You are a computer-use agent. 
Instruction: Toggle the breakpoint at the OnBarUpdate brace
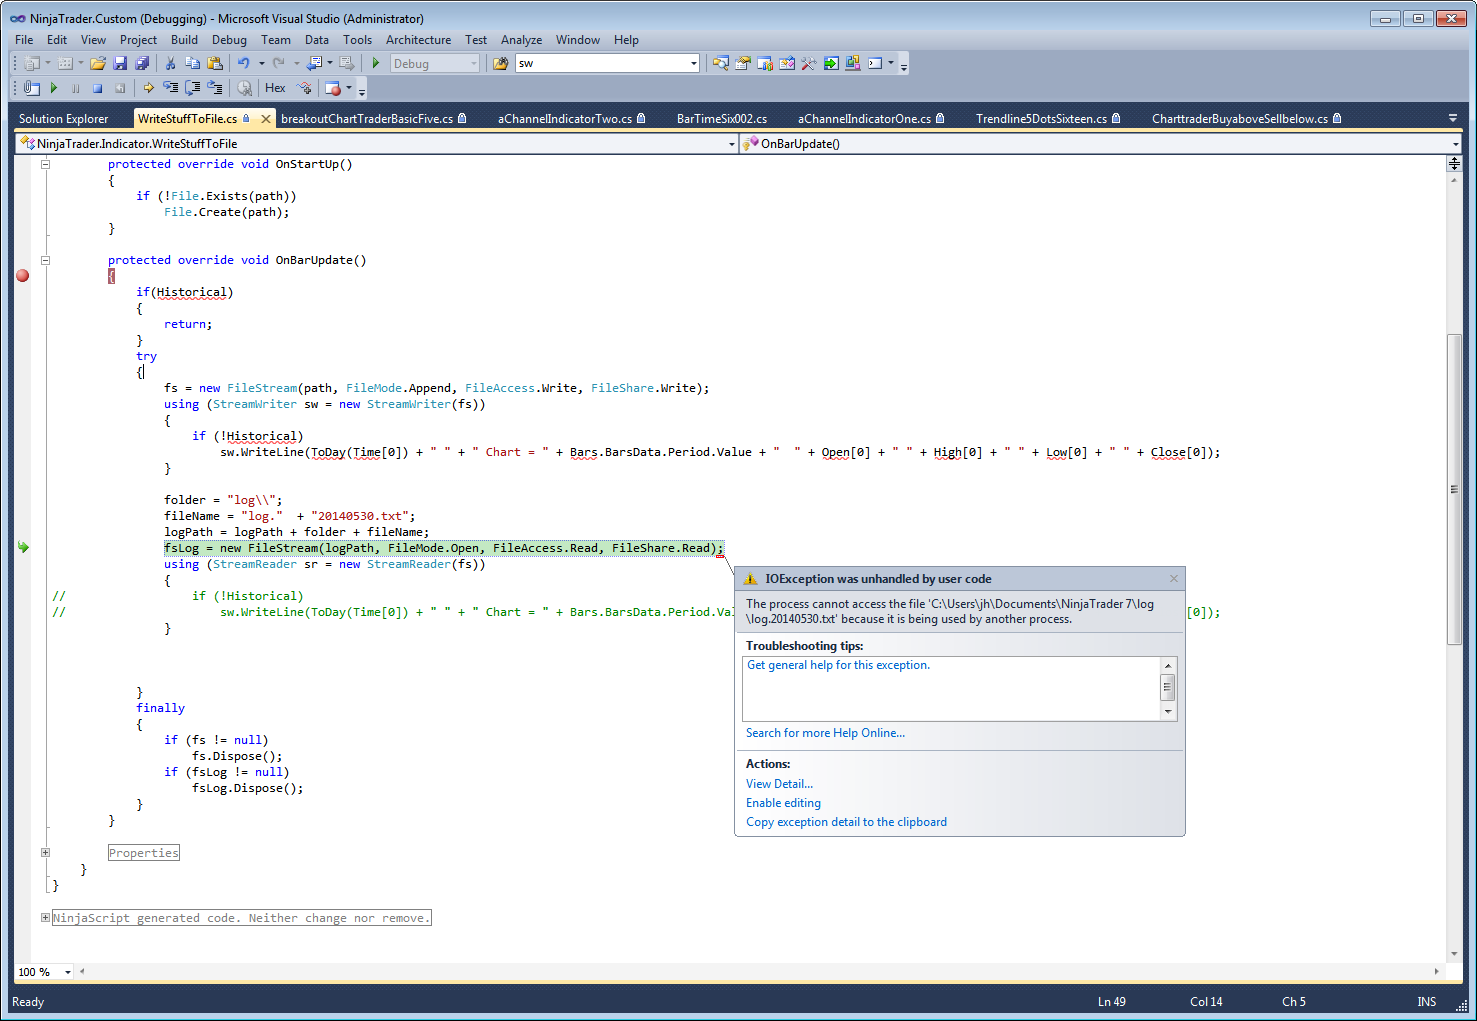coord(22,276)
